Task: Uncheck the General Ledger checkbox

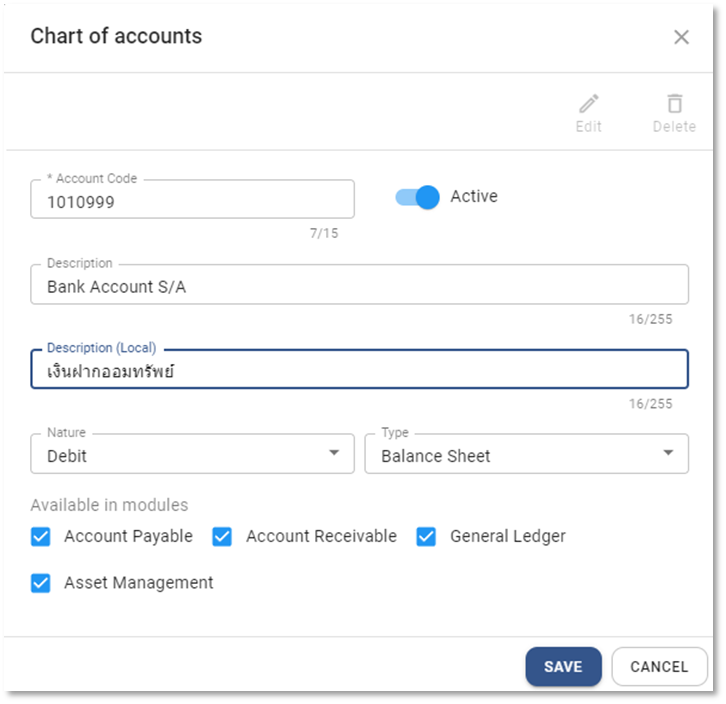Action: pyautogui.click(x=426, y=537)
